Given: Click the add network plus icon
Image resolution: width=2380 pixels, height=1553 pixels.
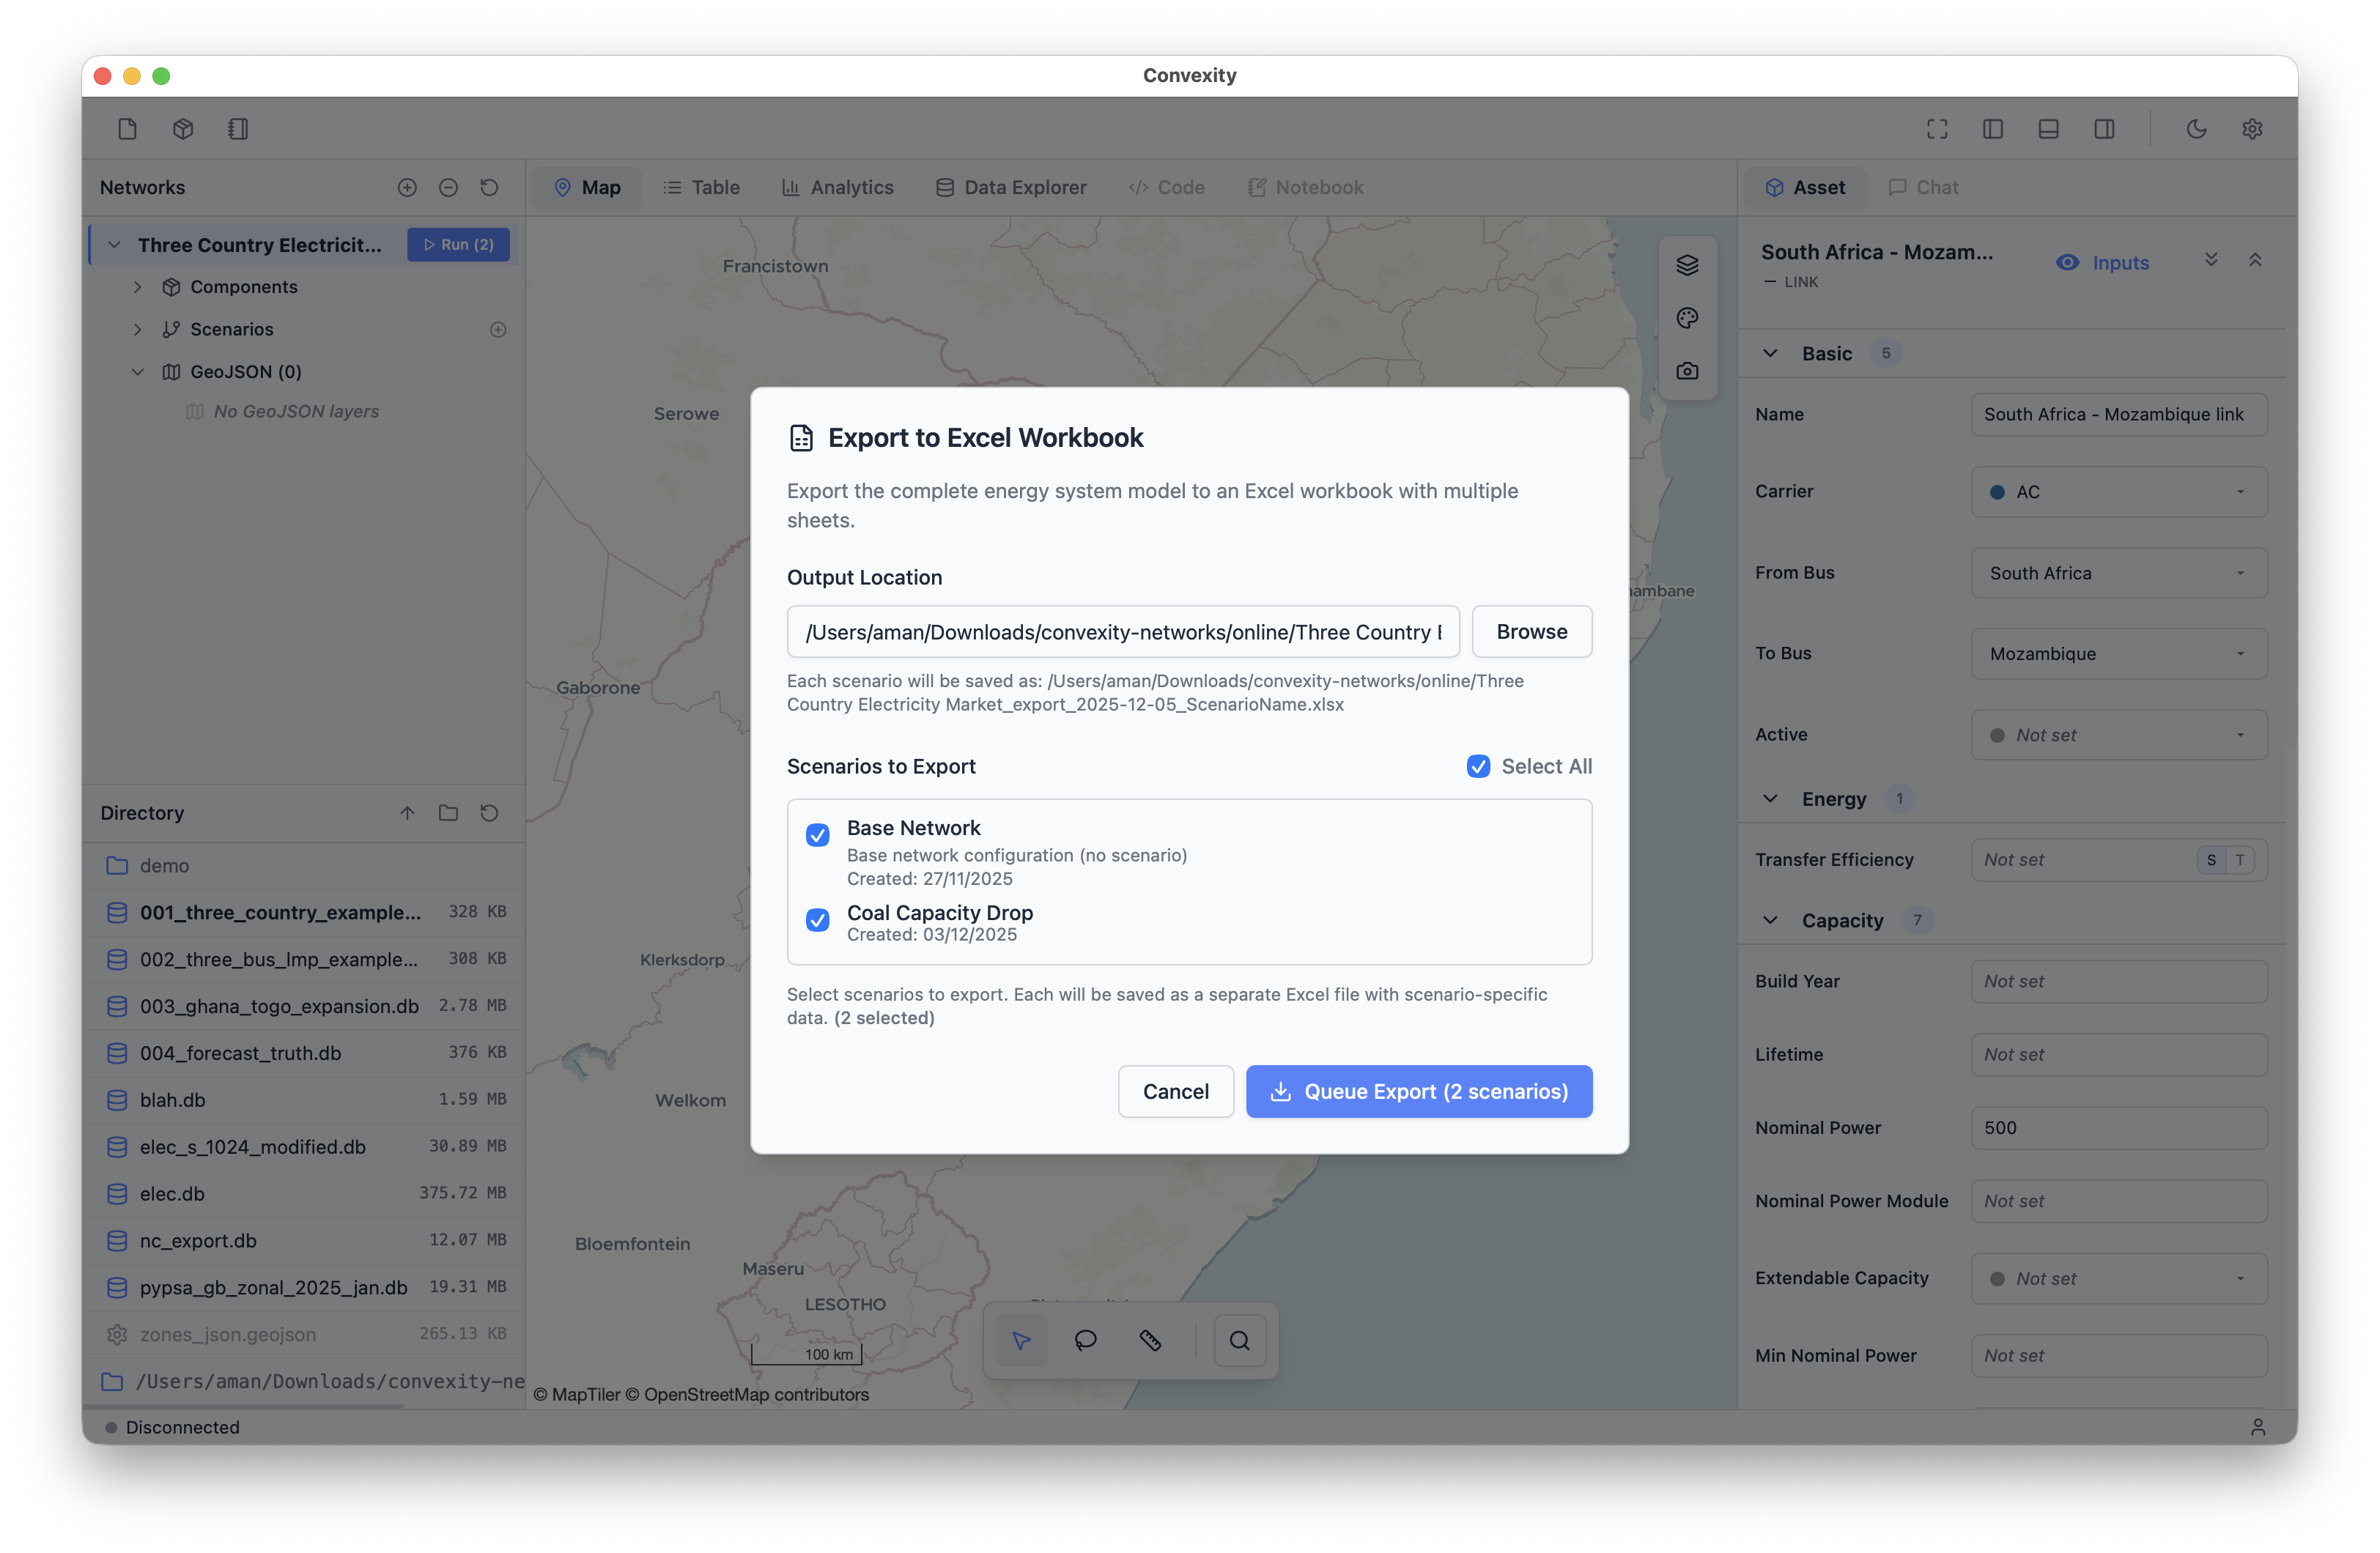Looking at the screenshot, I should [407, 188].
